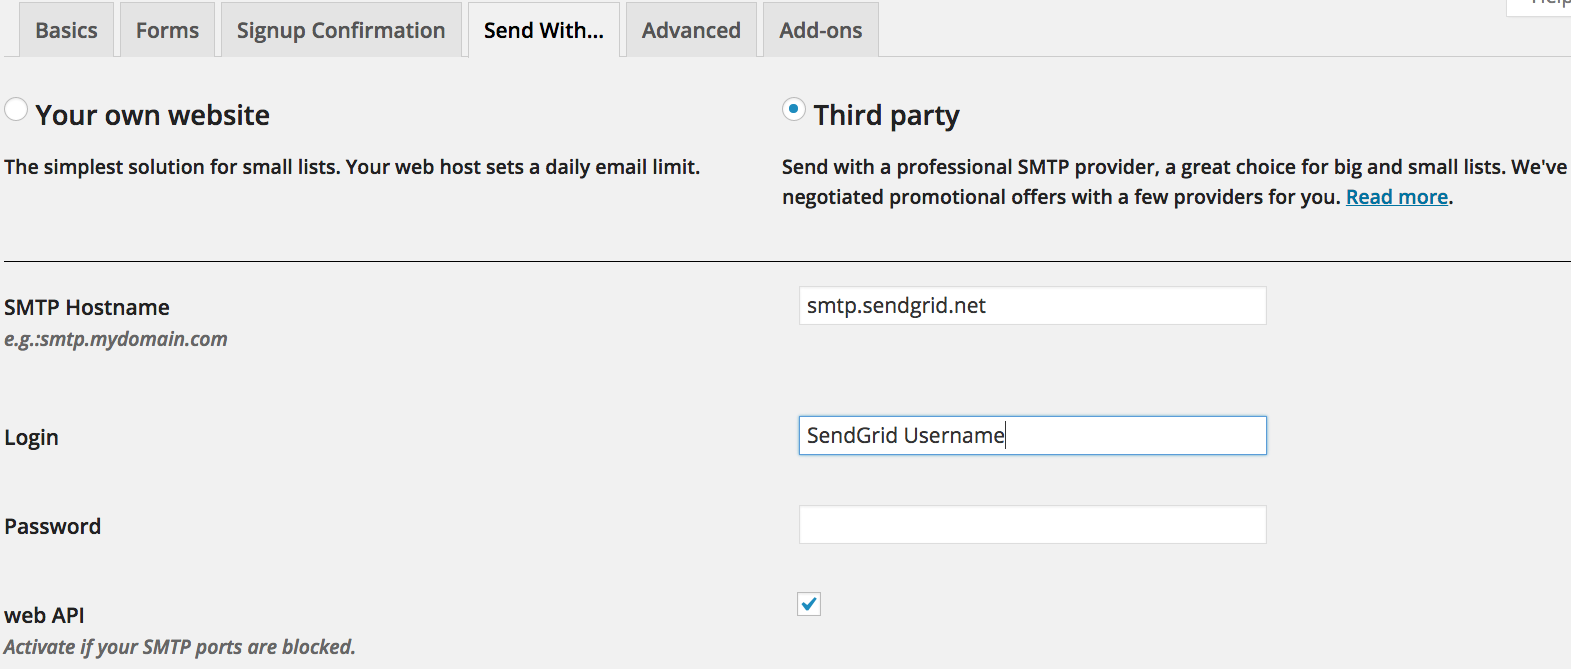Choose the Third party sending option

point(793,110)
